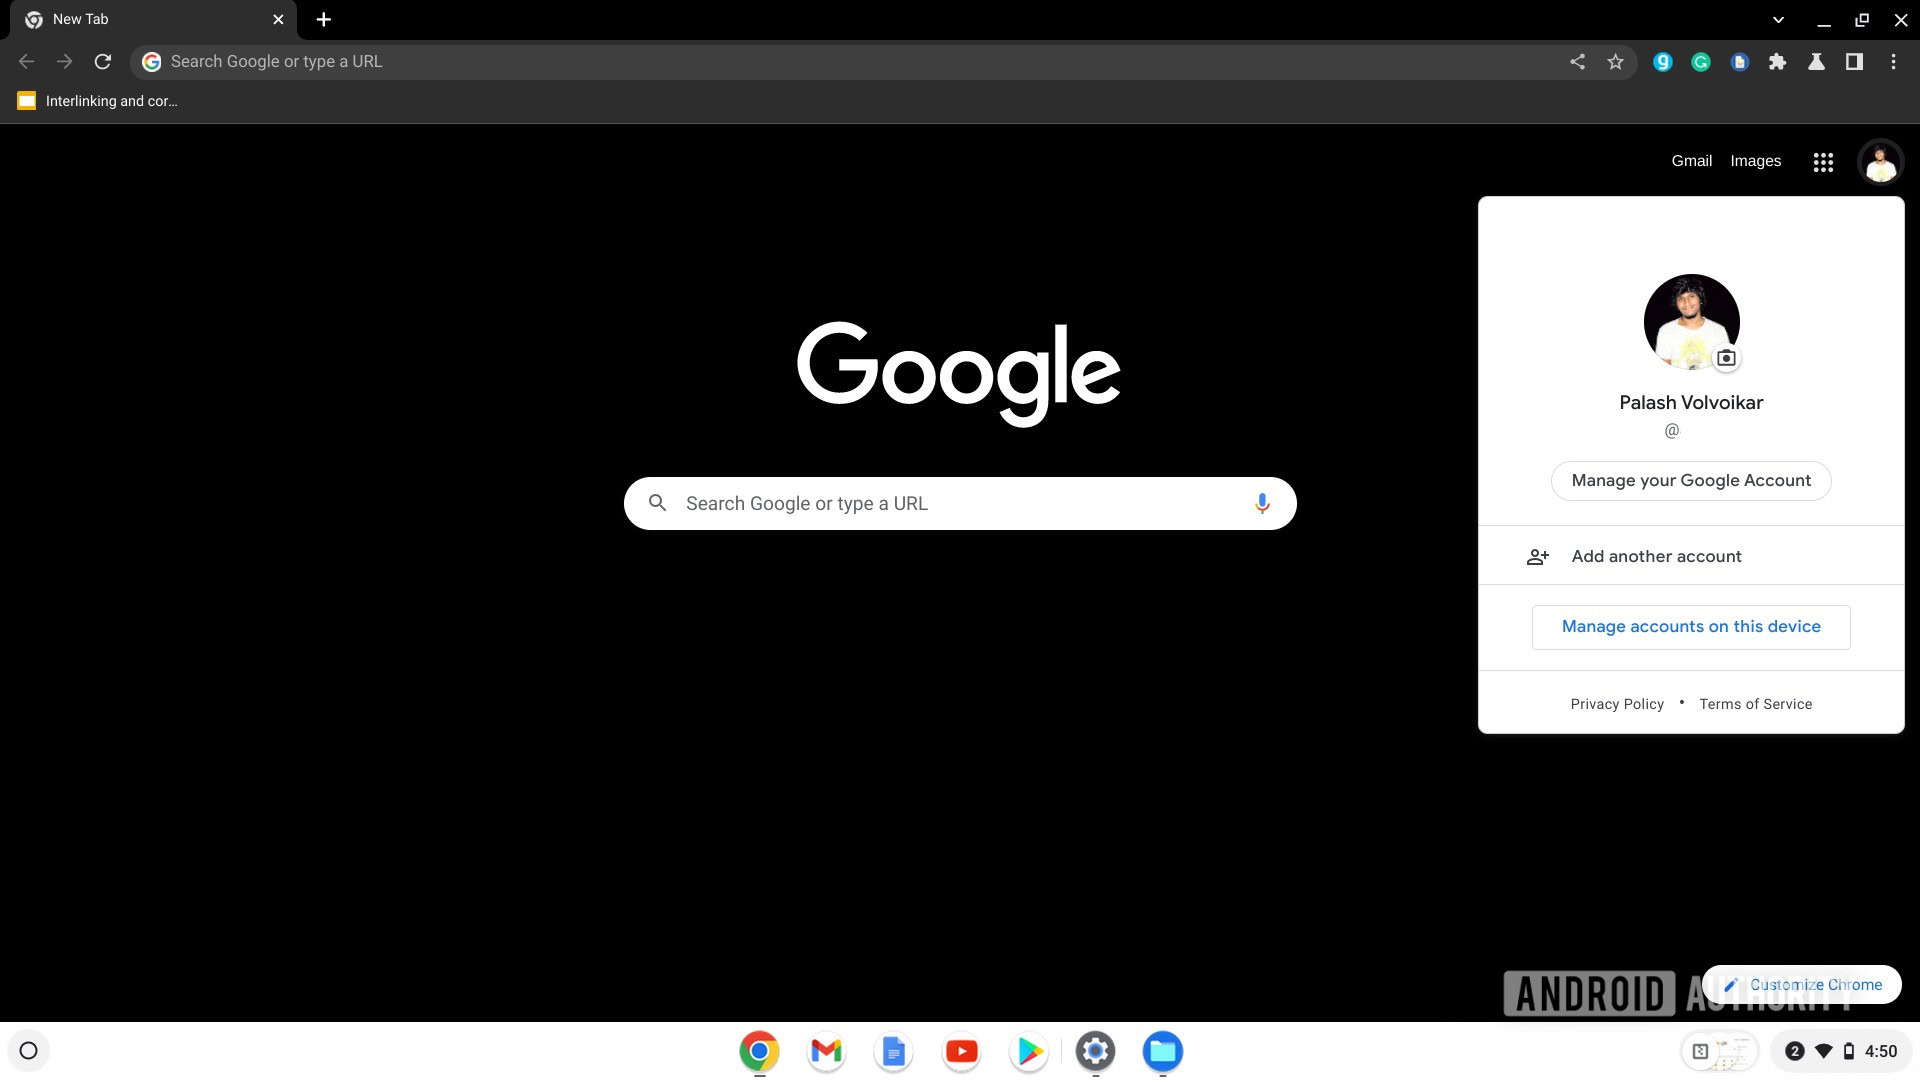The height and width of the screenshot is (1080, 1920).
Task: Open Chrome three-dot menu
Action: [x=1893, y=62]
